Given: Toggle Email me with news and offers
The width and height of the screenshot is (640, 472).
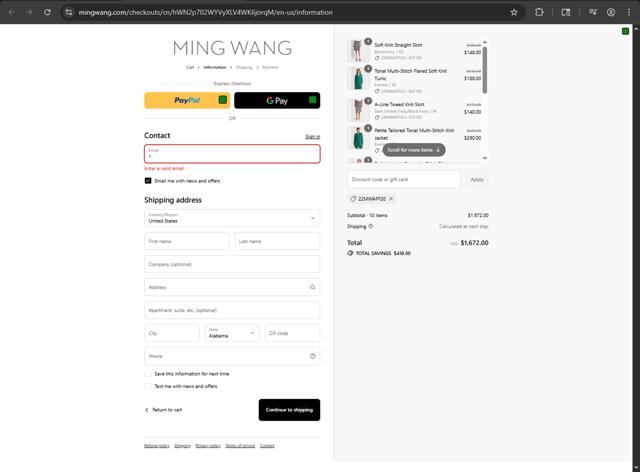Looking at the screenshot, I should (x=148, y=180).
